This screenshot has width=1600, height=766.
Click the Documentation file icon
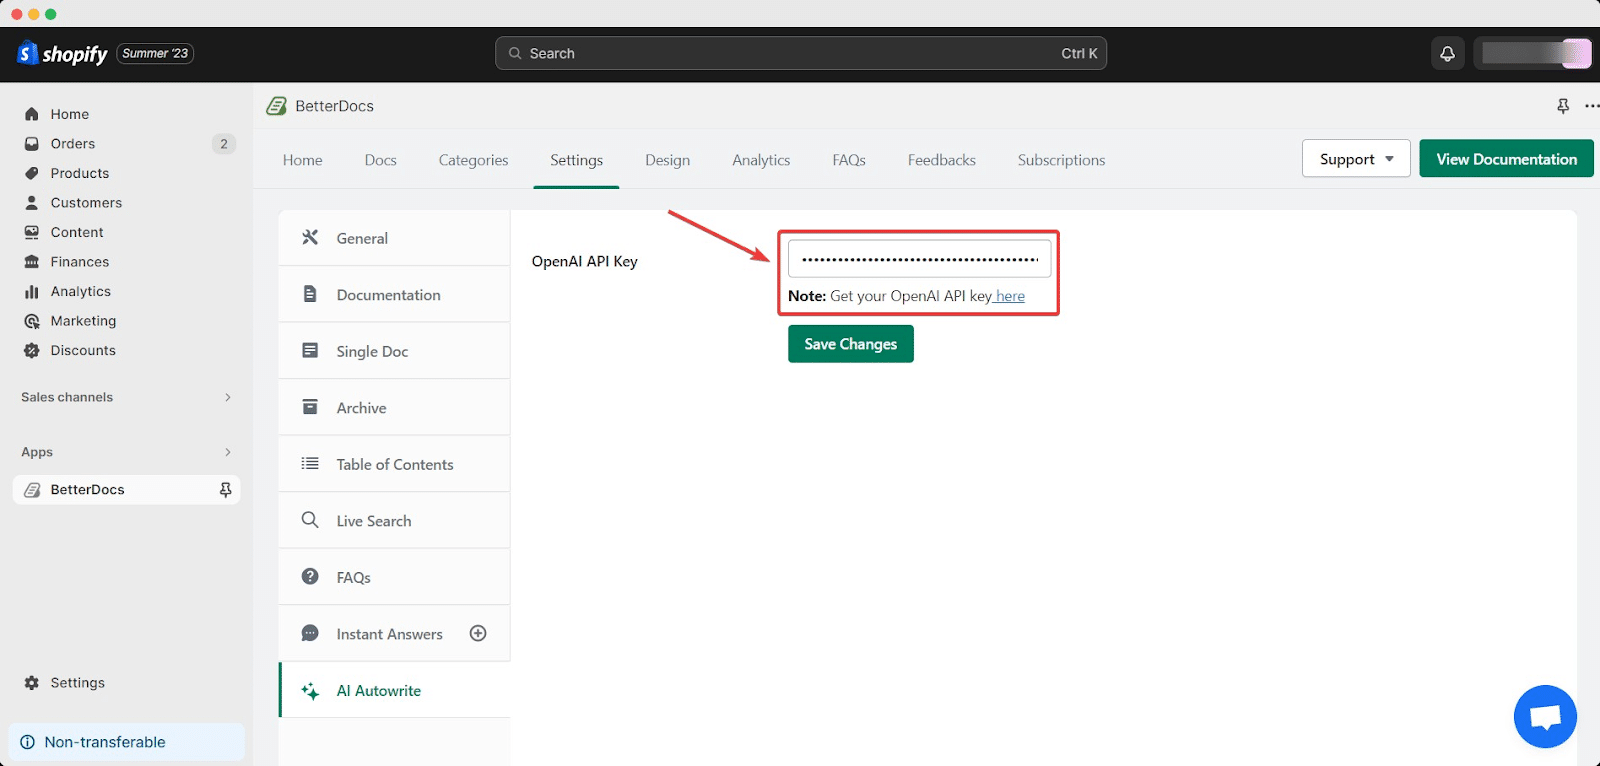tap(310, 294)
